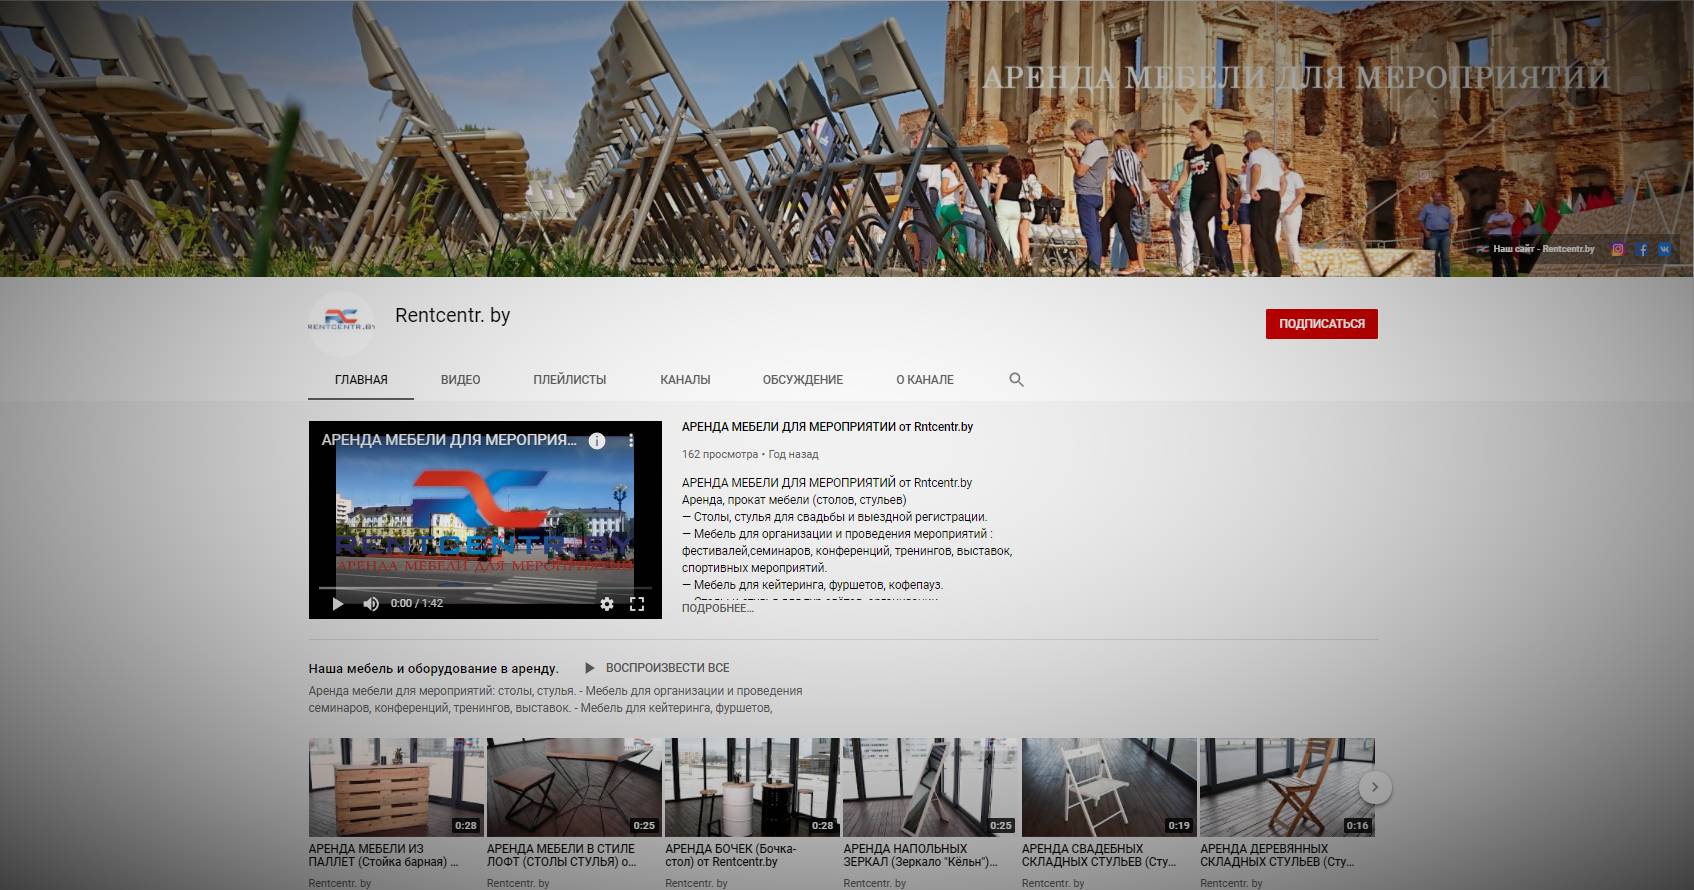Viewport: 1694px width, 890px height.
Task: Click the channel name under the wedding chairs video
Action: point(1053,883)
